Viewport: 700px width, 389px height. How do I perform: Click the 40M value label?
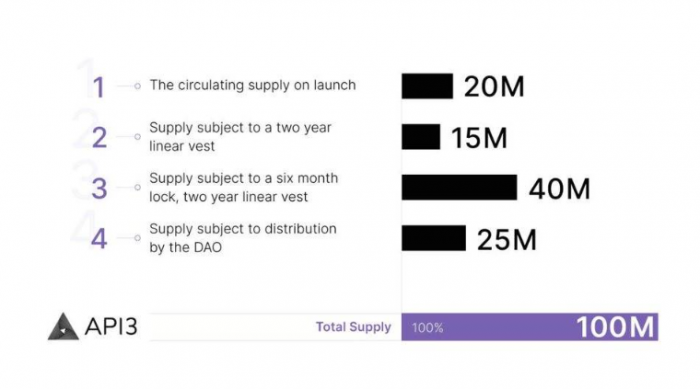click(559, 188)
